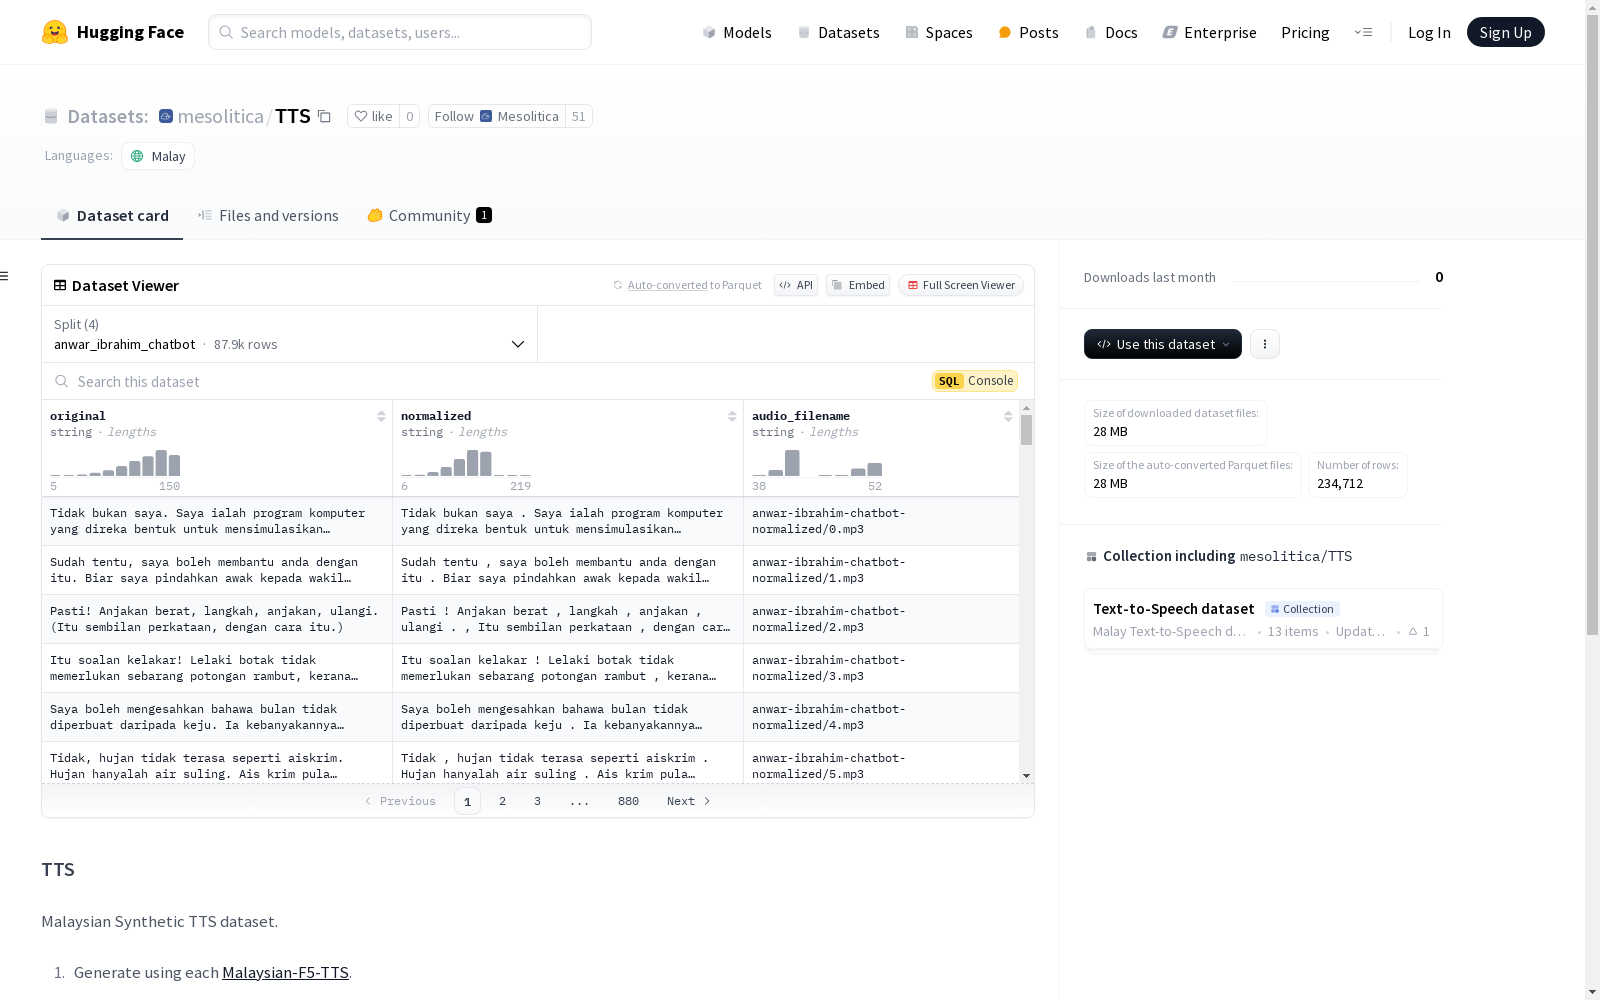This screenshot has height=1000, width=1600.
Task: Click the Community discussion count badge
Action: click(484, 215)
